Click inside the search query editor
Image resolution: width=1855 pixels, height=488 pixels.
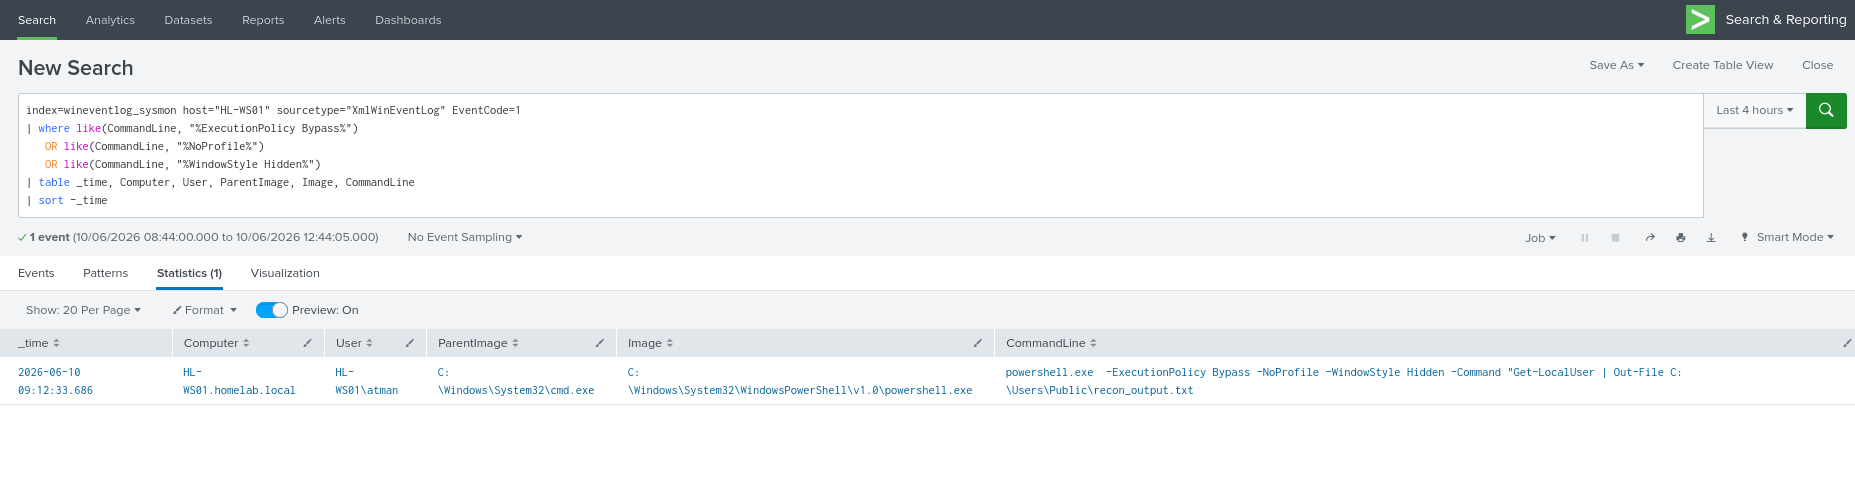(x=860, y=155)
